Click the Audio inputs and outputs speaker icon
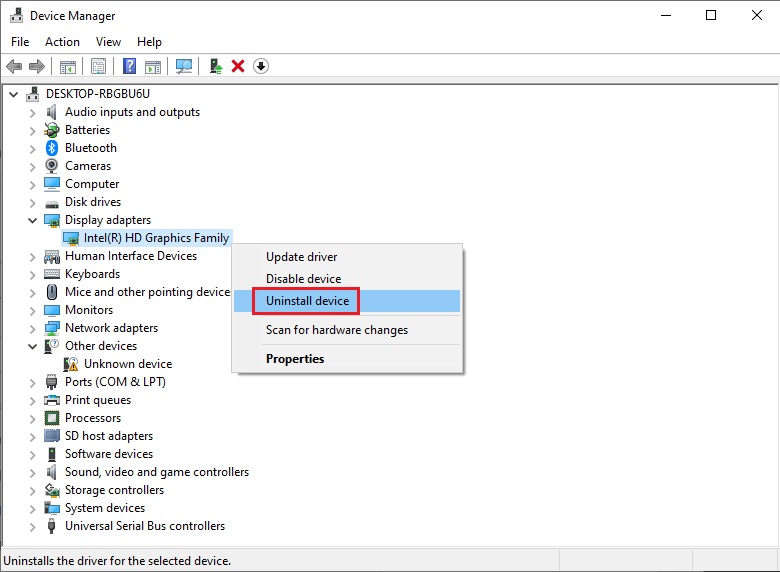This screenshot has height=572, width=780. pos(52,112)
